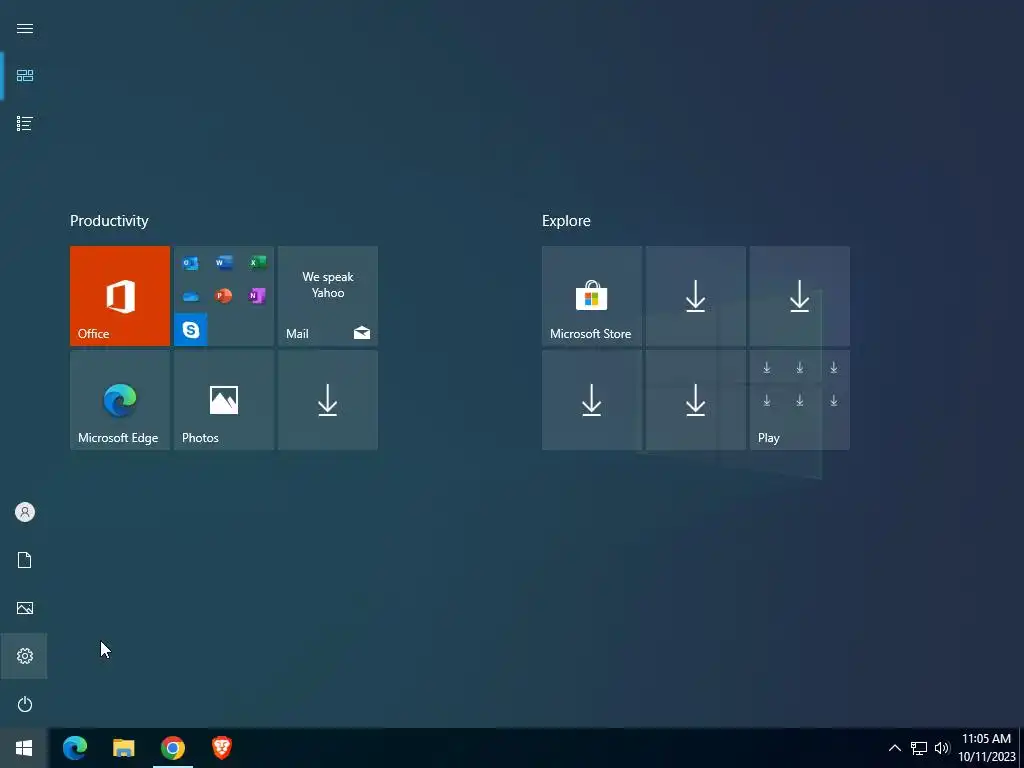This screenshot has height=768, width=1024.
Task: Open the Skype tile
Action: (x=191, y=329)
